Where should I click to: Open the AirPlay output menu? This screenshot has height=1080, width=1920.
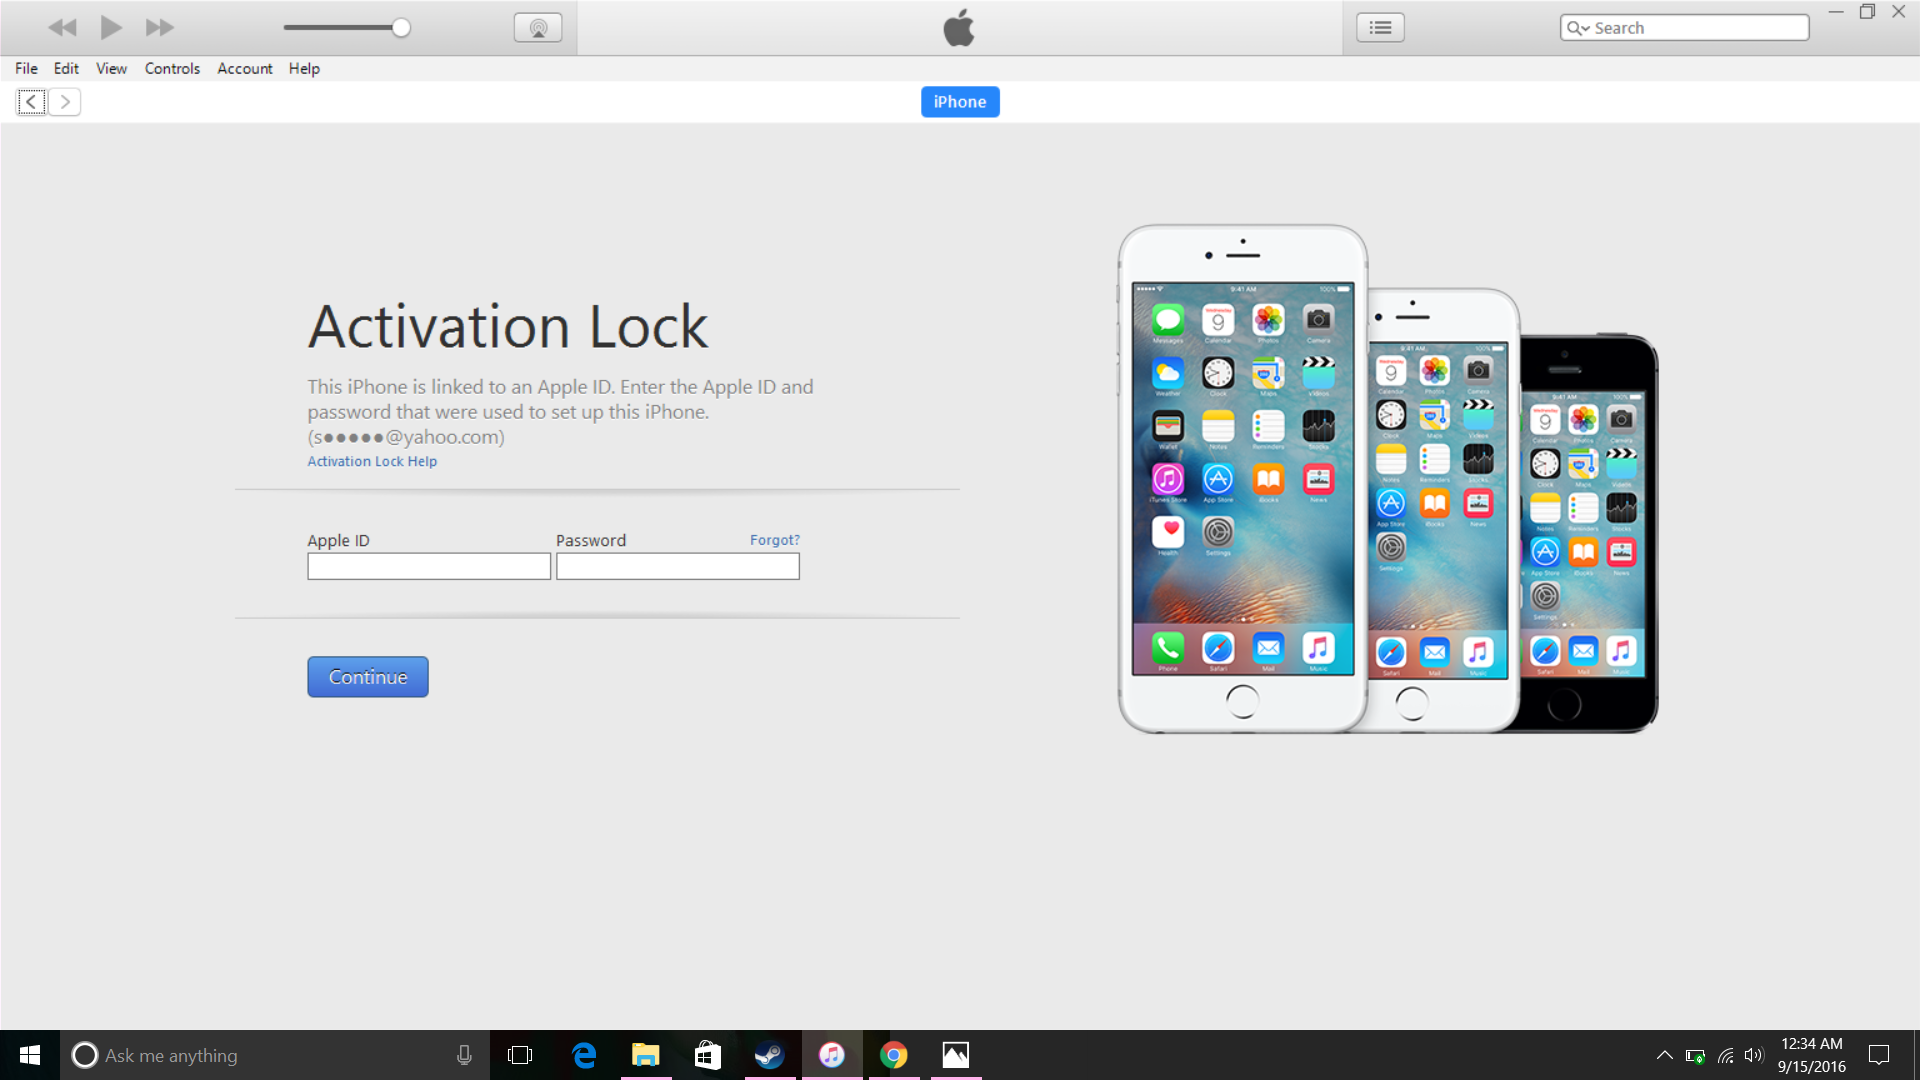538,28
